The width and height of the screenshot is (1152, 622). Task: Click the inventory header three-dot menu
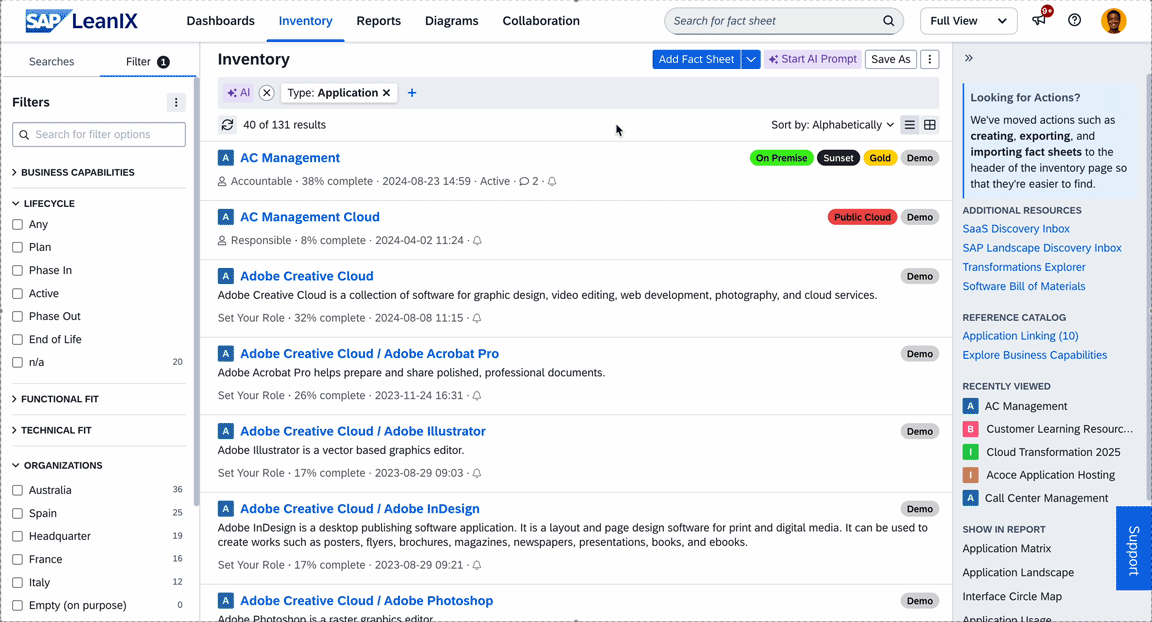929,59
